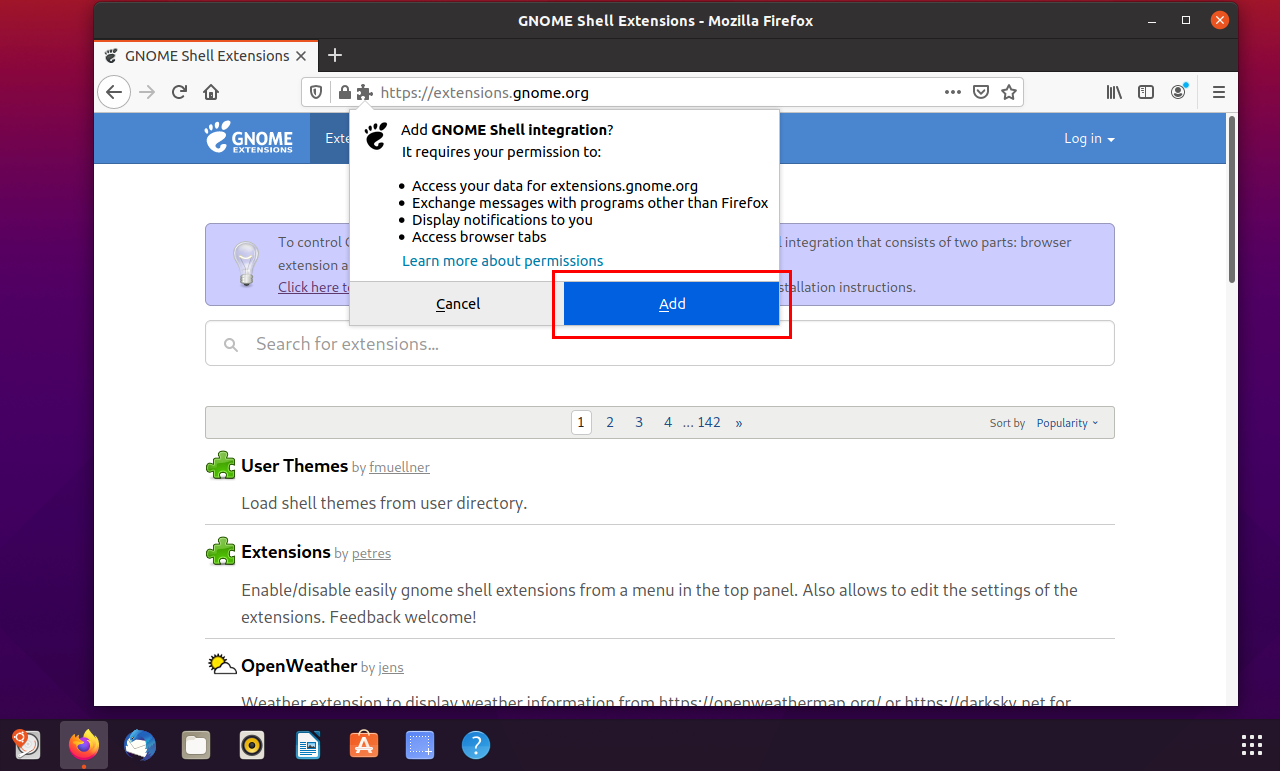Image resolution: width=1280 pixels, height=771 pixels.
Task: Click the padlock site security icon
Action: (344, 92)
